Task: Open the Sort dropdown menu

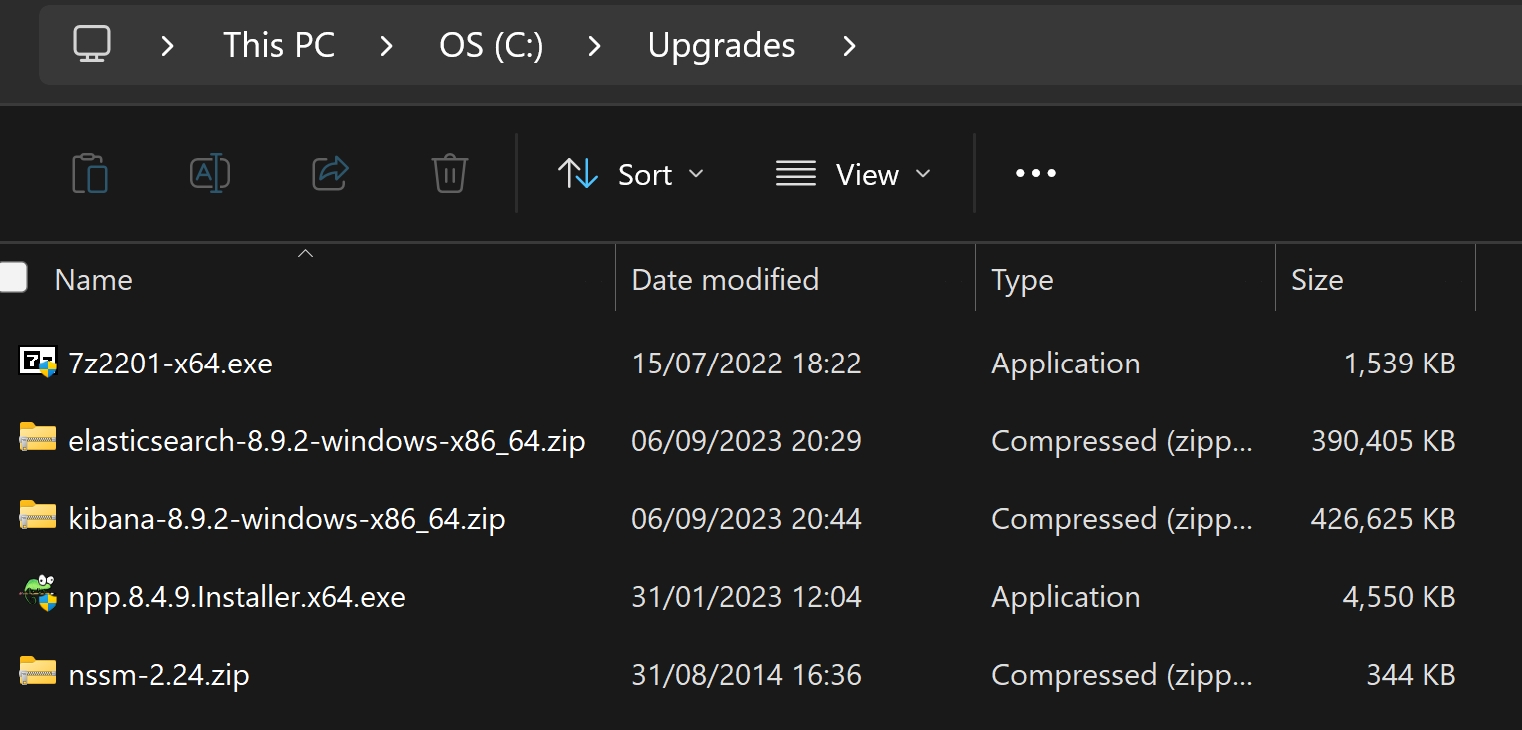Action: (x=631, y=174)
